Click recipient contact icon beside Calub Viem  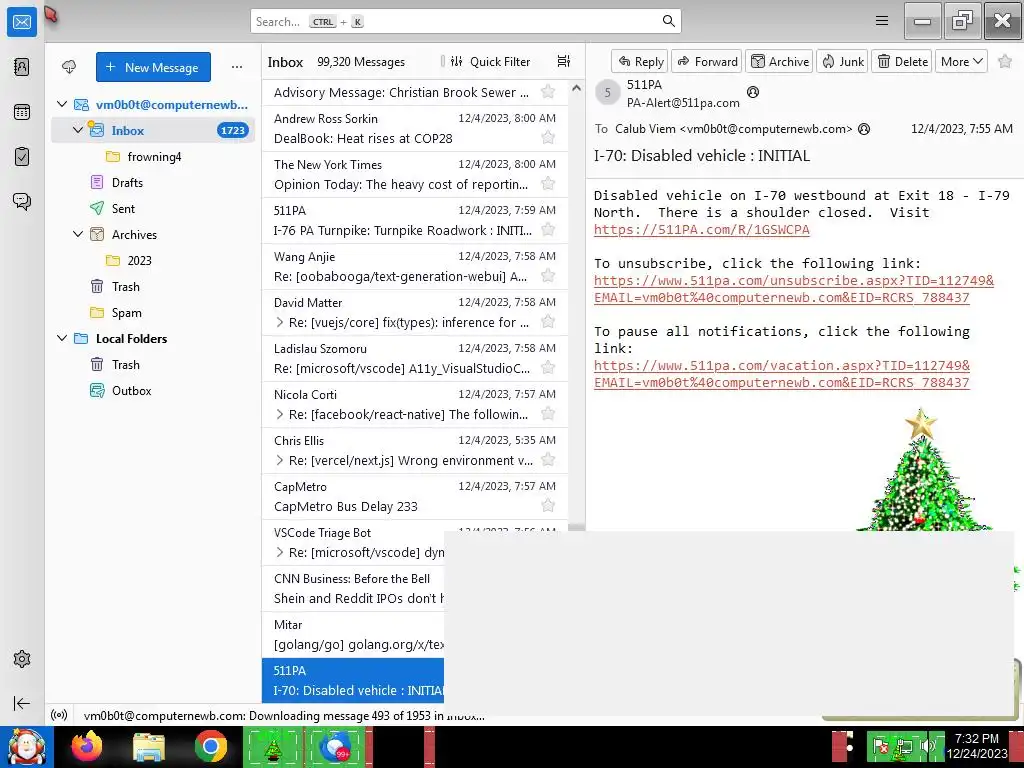864,129
